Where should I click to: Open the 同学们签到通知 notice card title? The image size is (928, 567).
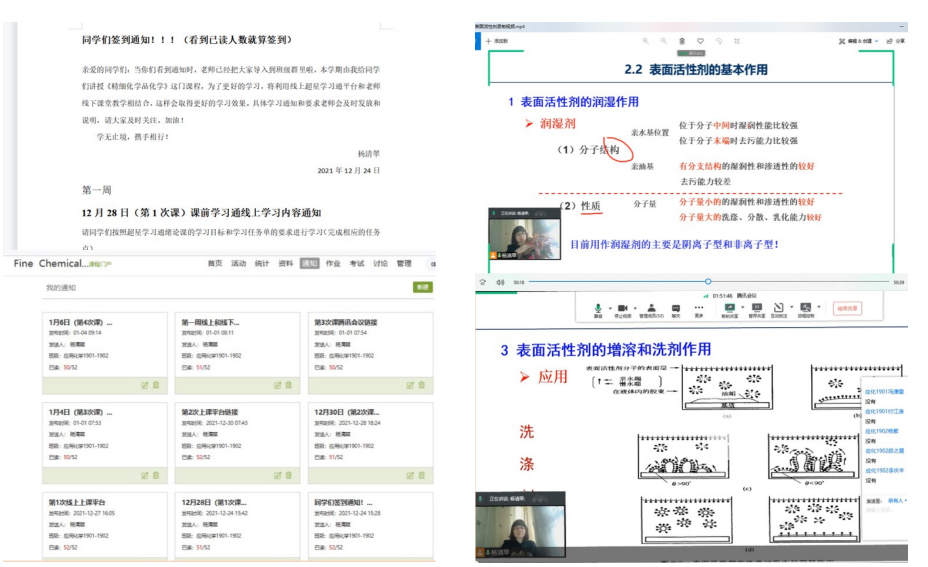coord(343,502)
